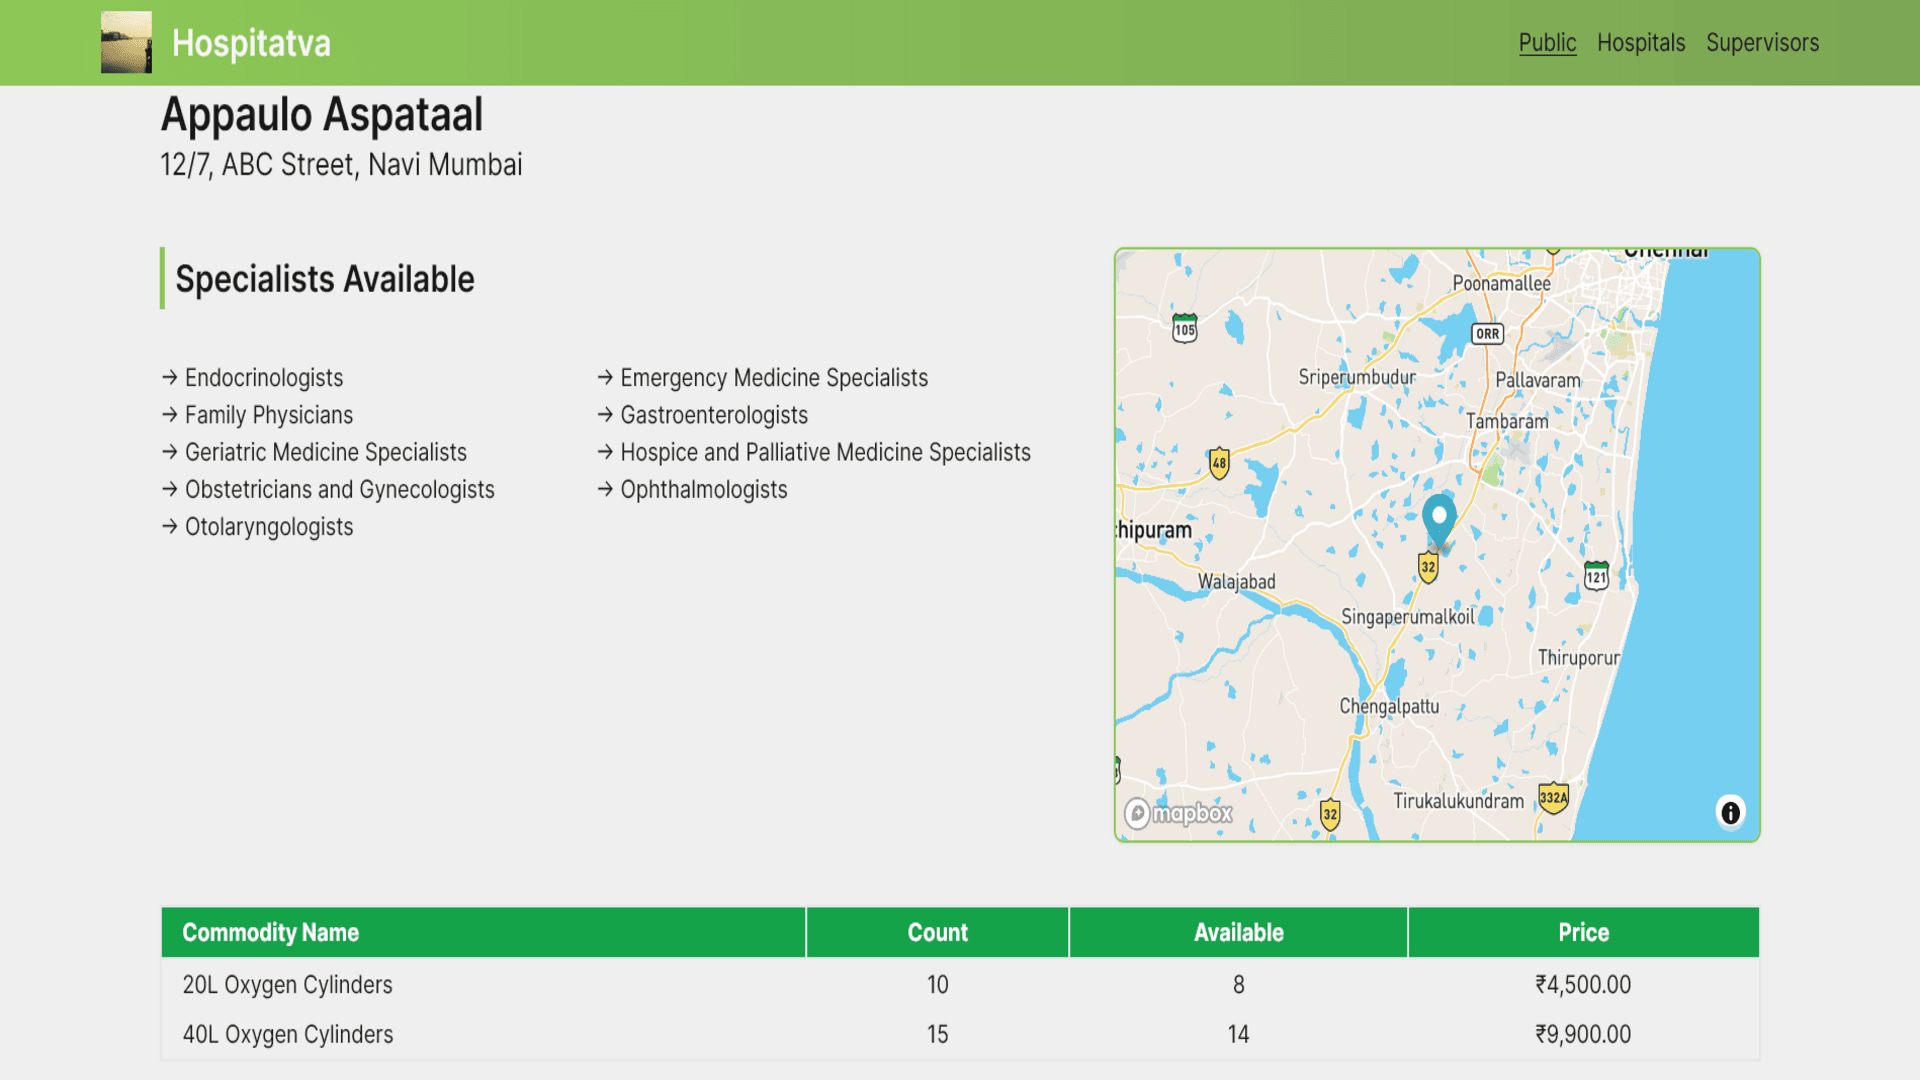Image resolution: width=1920 pixels, height=1080 pixels.
Task: Click the Price column header
Action: [1583, 932]
